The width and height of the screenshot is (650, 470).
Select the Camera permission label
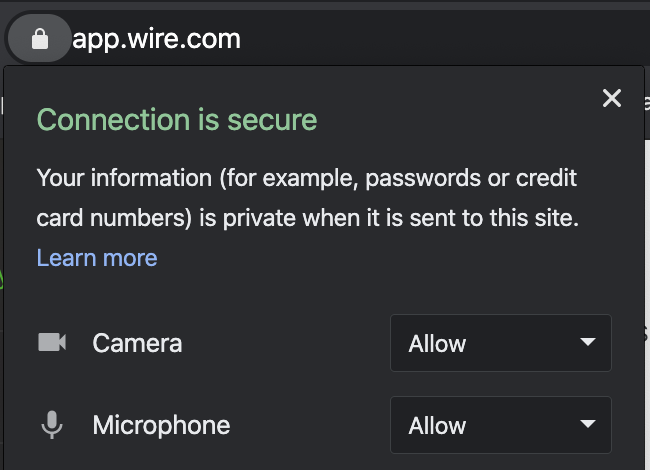(137, 343)
